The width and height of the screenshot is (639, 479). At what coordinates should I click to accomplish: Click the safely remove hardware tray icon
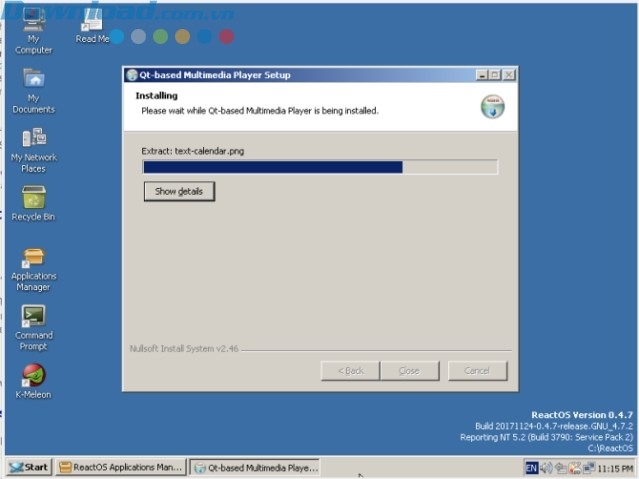[561, 468]
